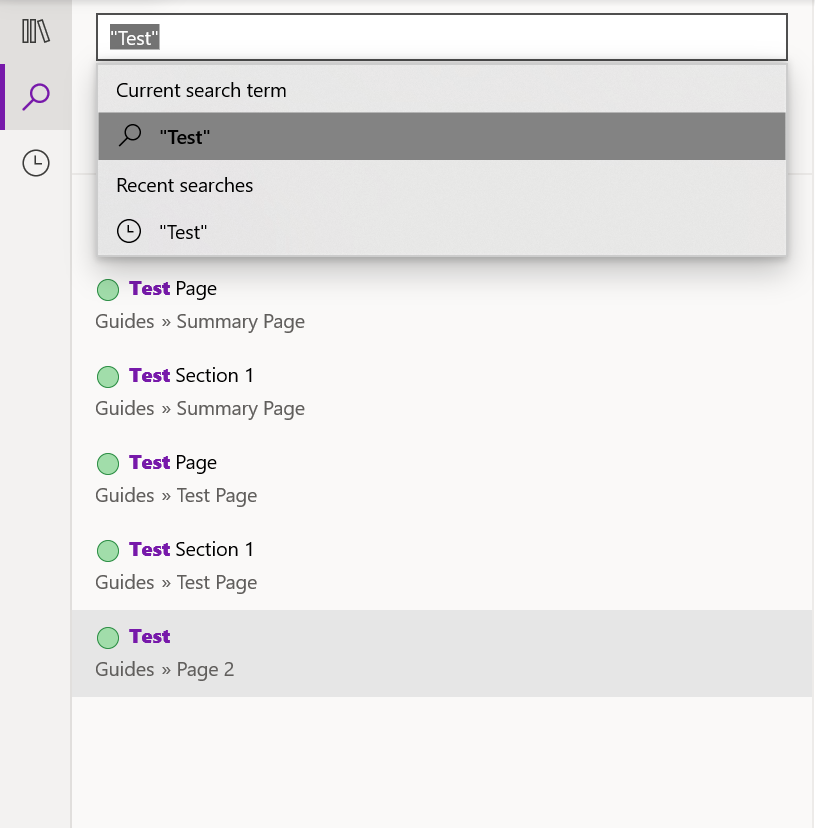Click the green circle beside "Test Section 1" result
Screen dimensions: 815x828
coord(108,376)
